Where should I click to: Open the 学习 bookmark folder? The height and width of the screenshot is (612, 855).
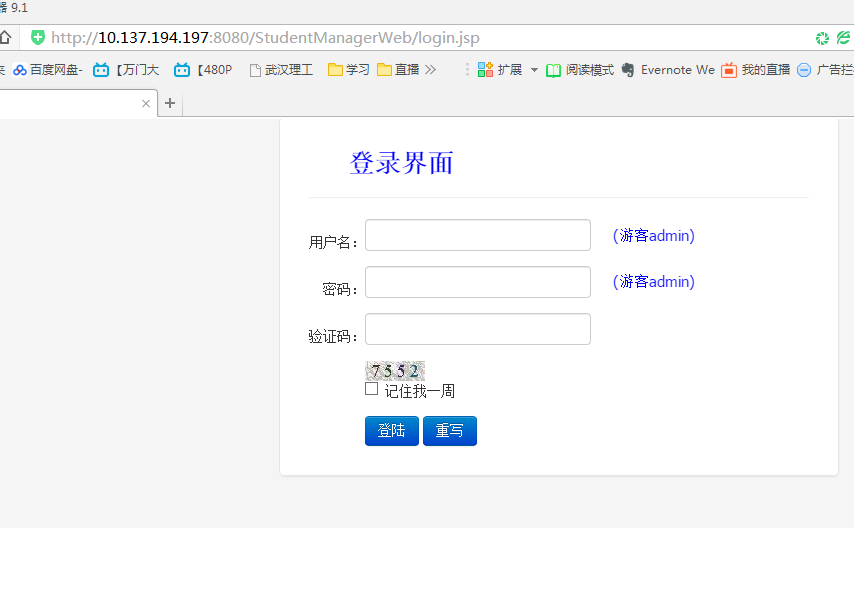pos(349,70)
